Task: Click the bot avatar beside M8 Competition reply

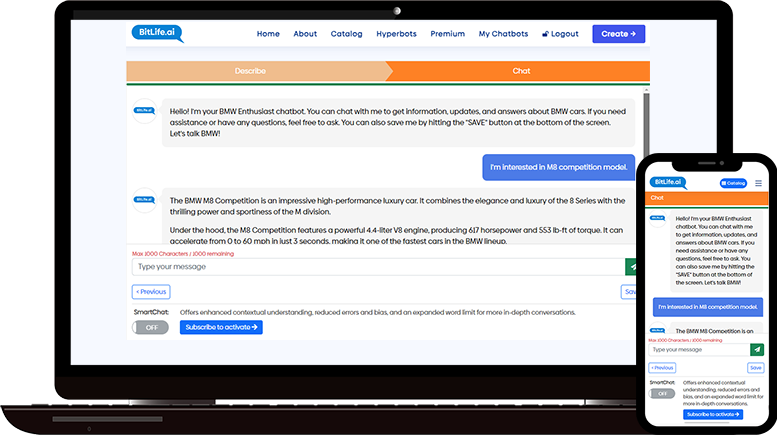Action: tap(144, 200)
